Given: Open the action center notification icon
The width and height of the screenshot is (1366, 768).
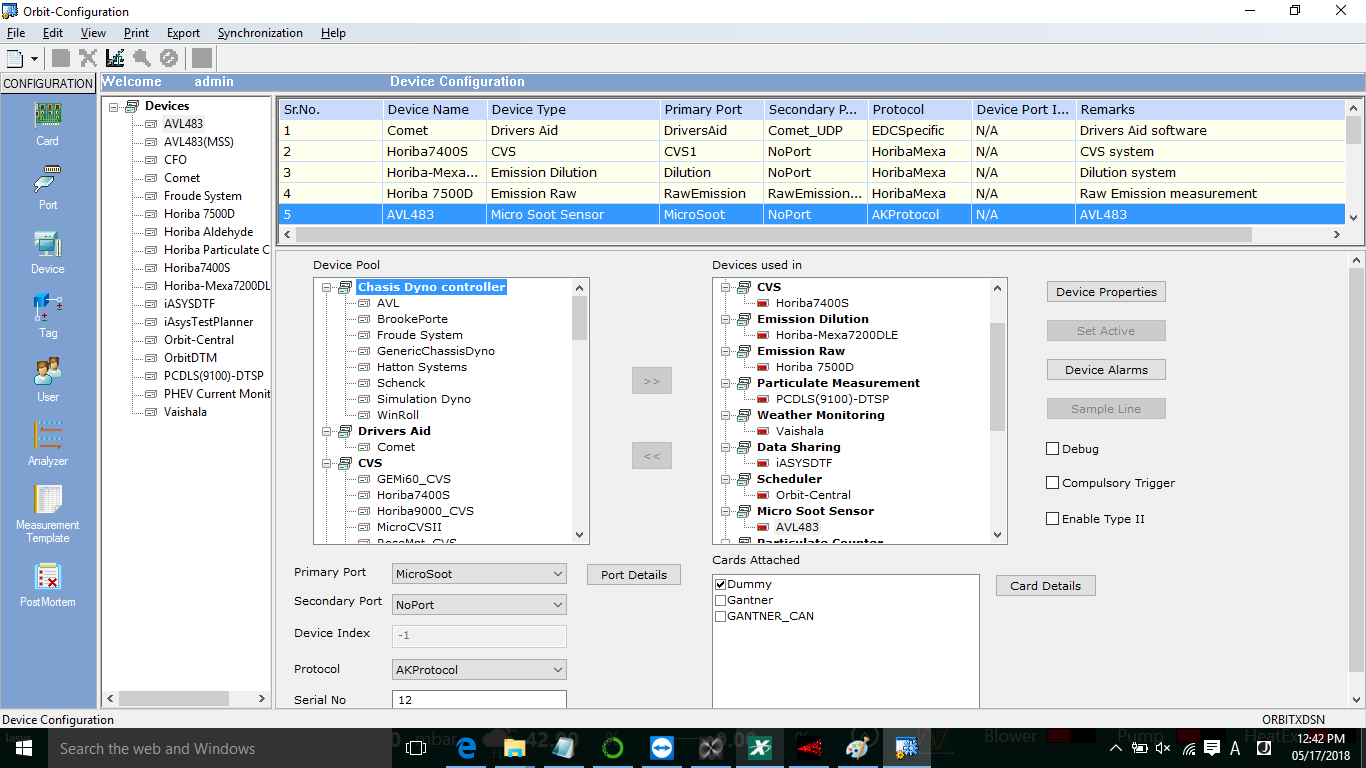Looking at the screenshot, I should pos(1211,748).
